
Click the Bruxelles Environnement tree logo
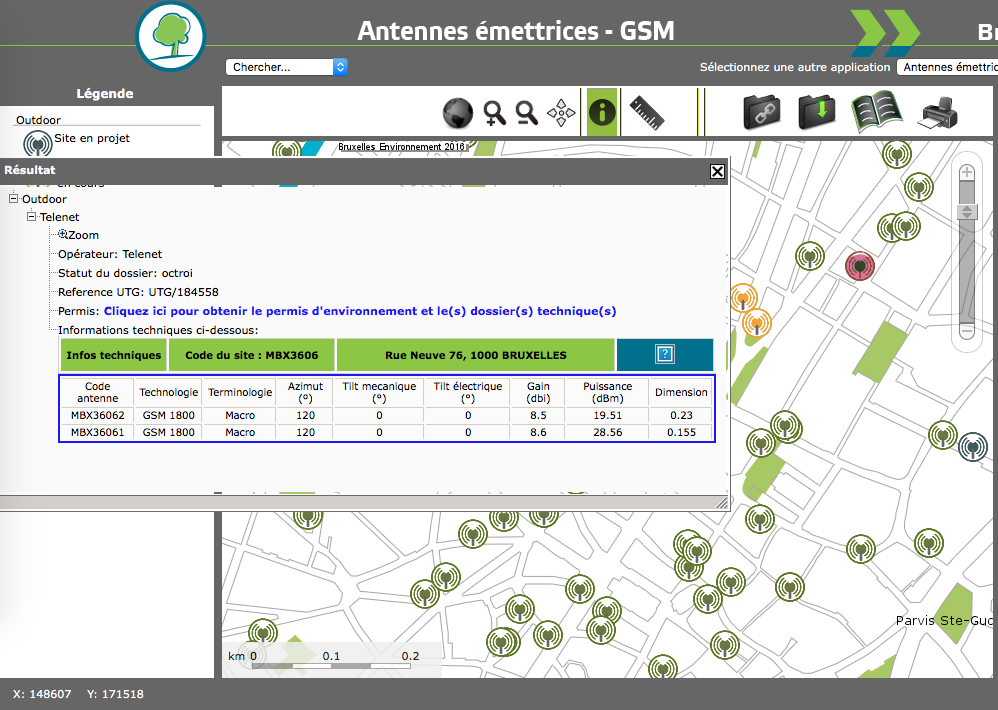pos(171,36)
